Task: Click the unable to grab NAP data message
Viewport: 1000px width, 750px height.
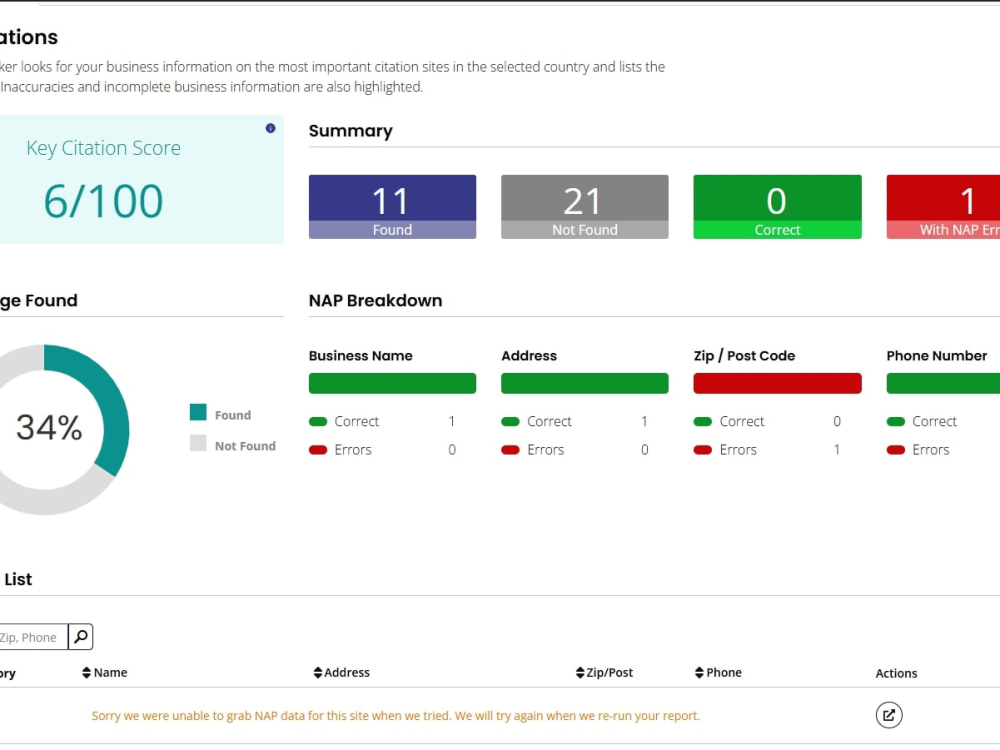Action: coord(395,716)
